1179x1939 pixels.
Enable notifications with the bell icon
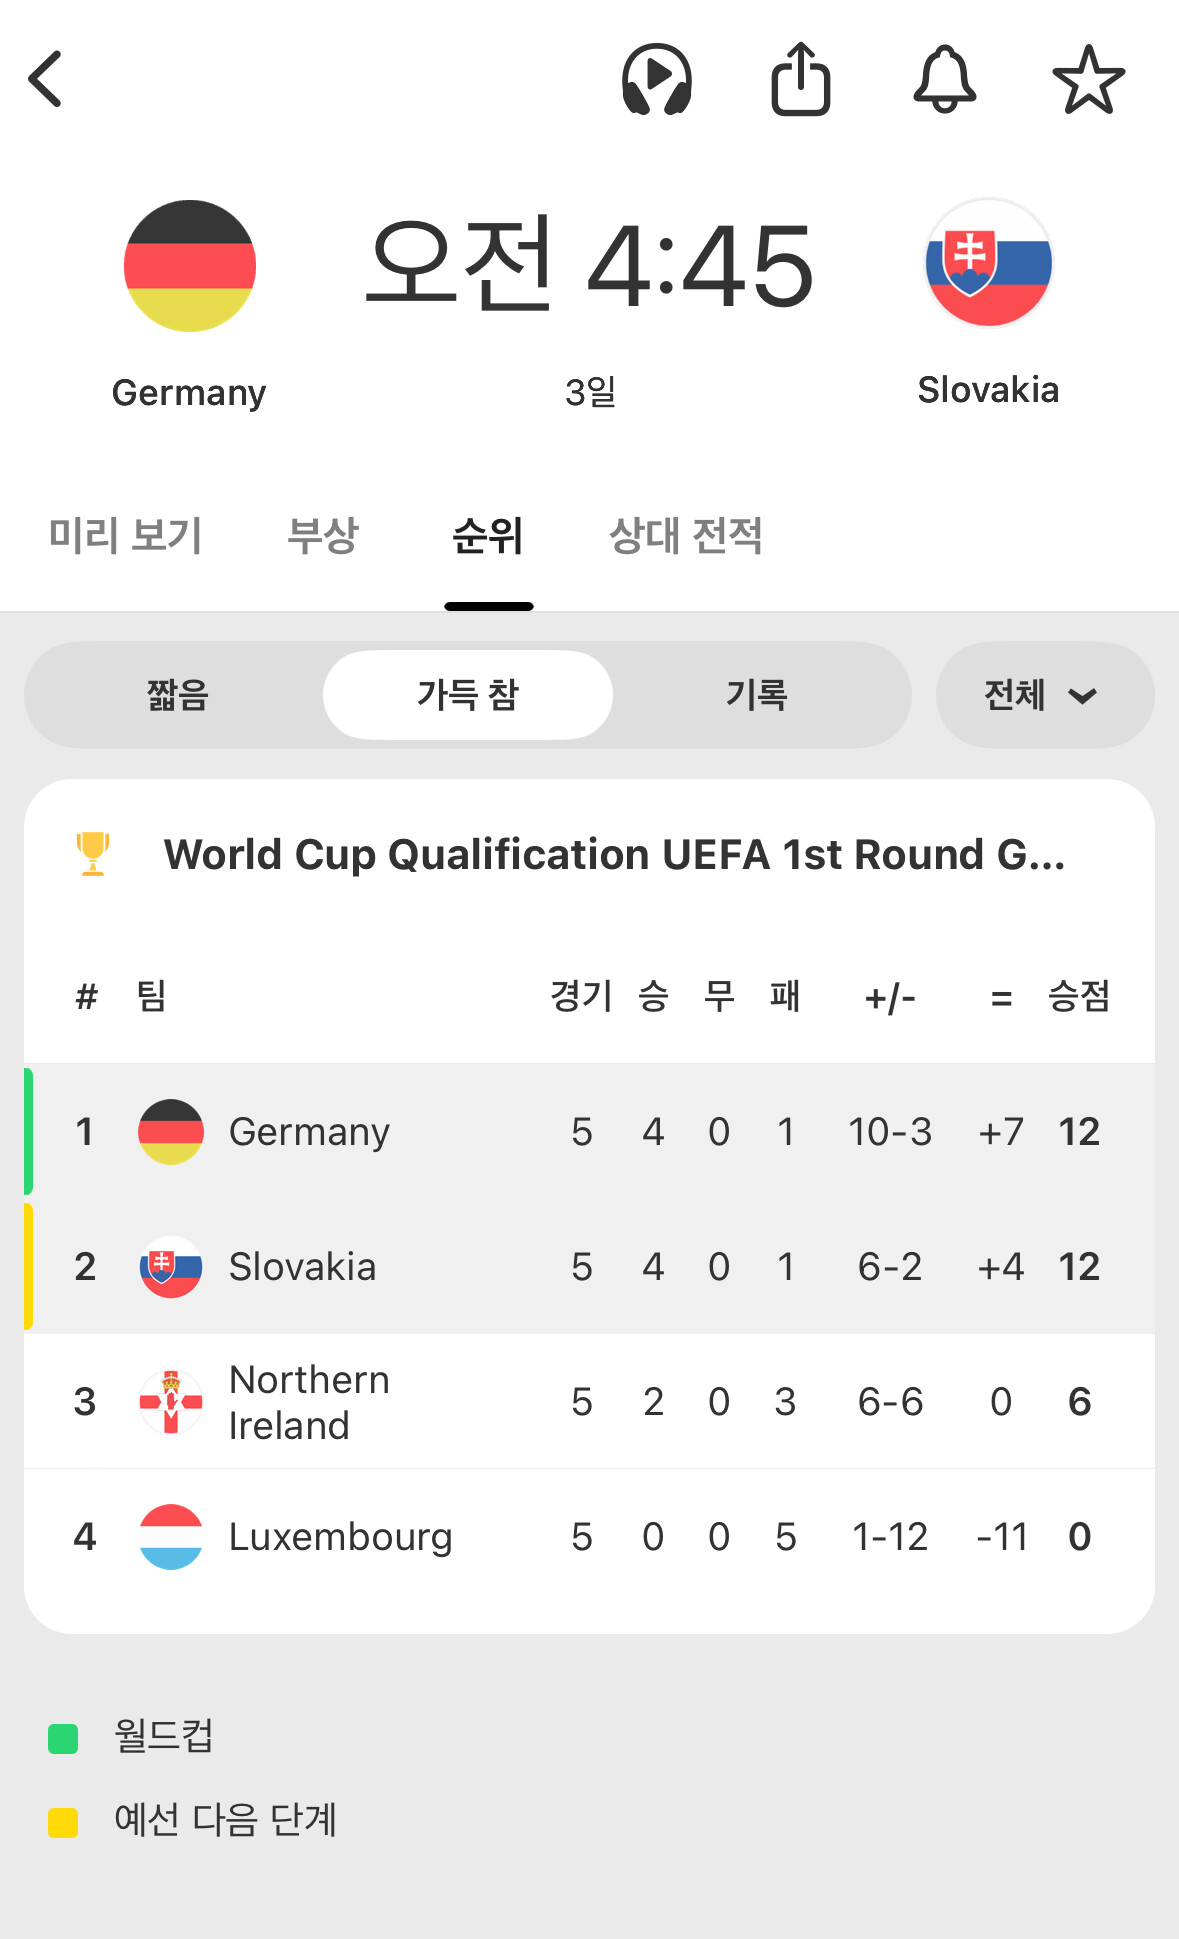[x=944, y=79]
